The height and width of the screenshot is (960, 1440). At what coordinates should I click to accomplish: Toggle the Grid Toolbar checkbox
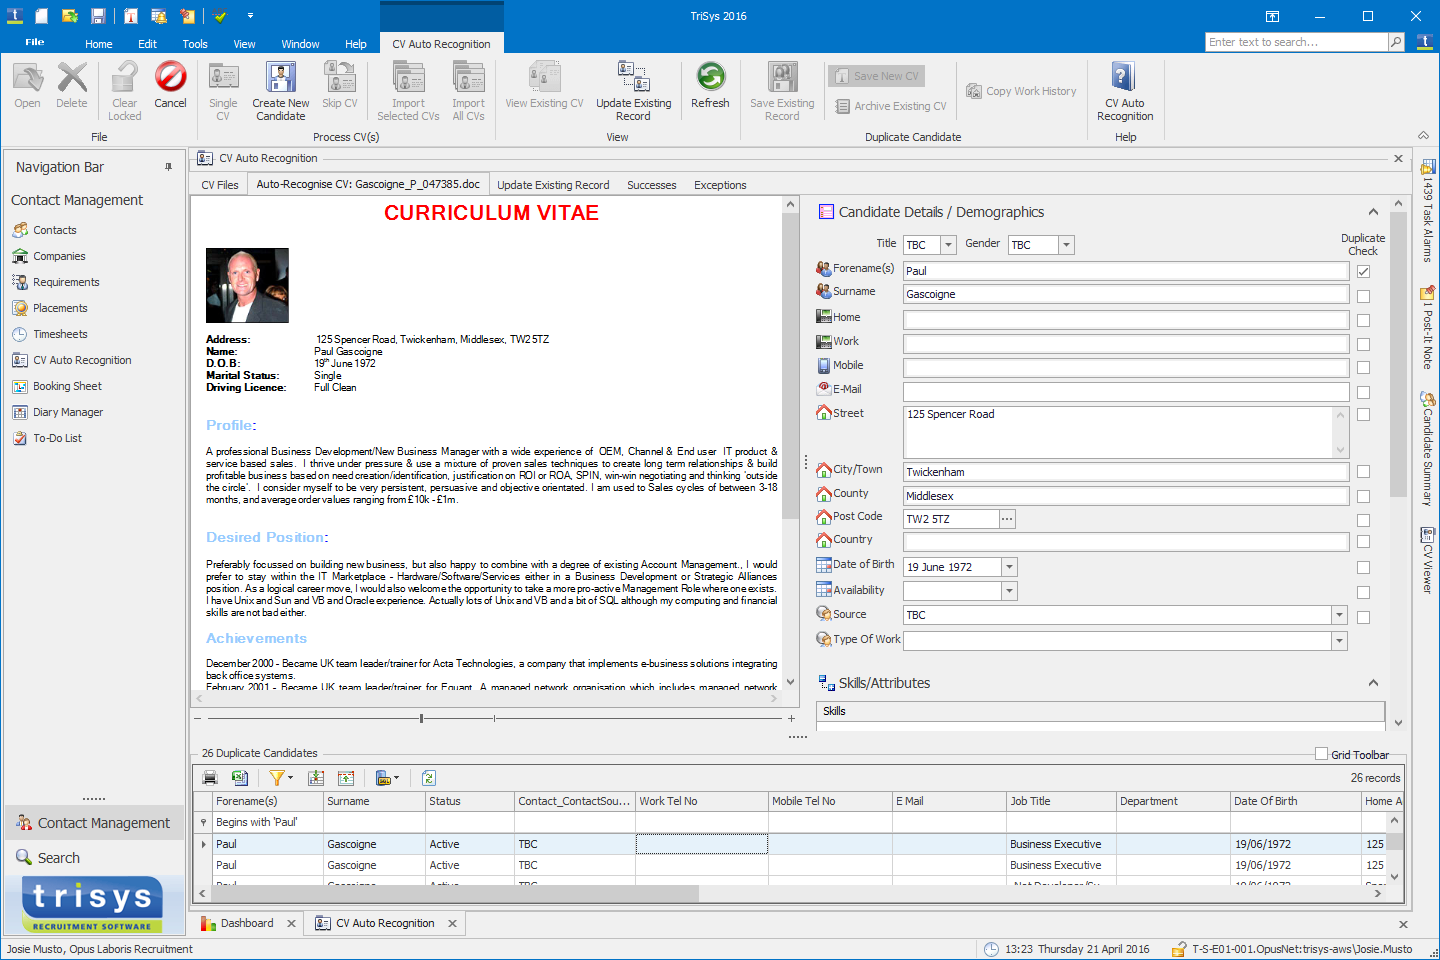(1322, 755)
